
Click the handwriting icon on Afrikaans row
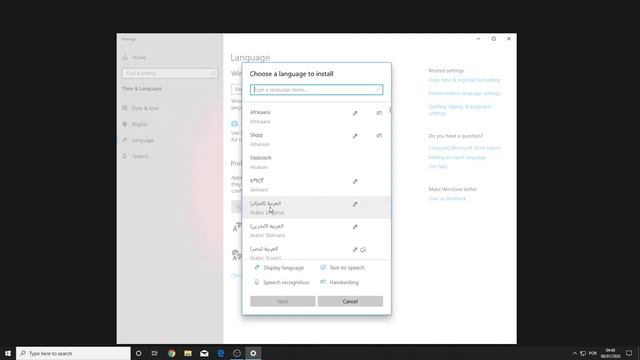(x=379, y=113)
